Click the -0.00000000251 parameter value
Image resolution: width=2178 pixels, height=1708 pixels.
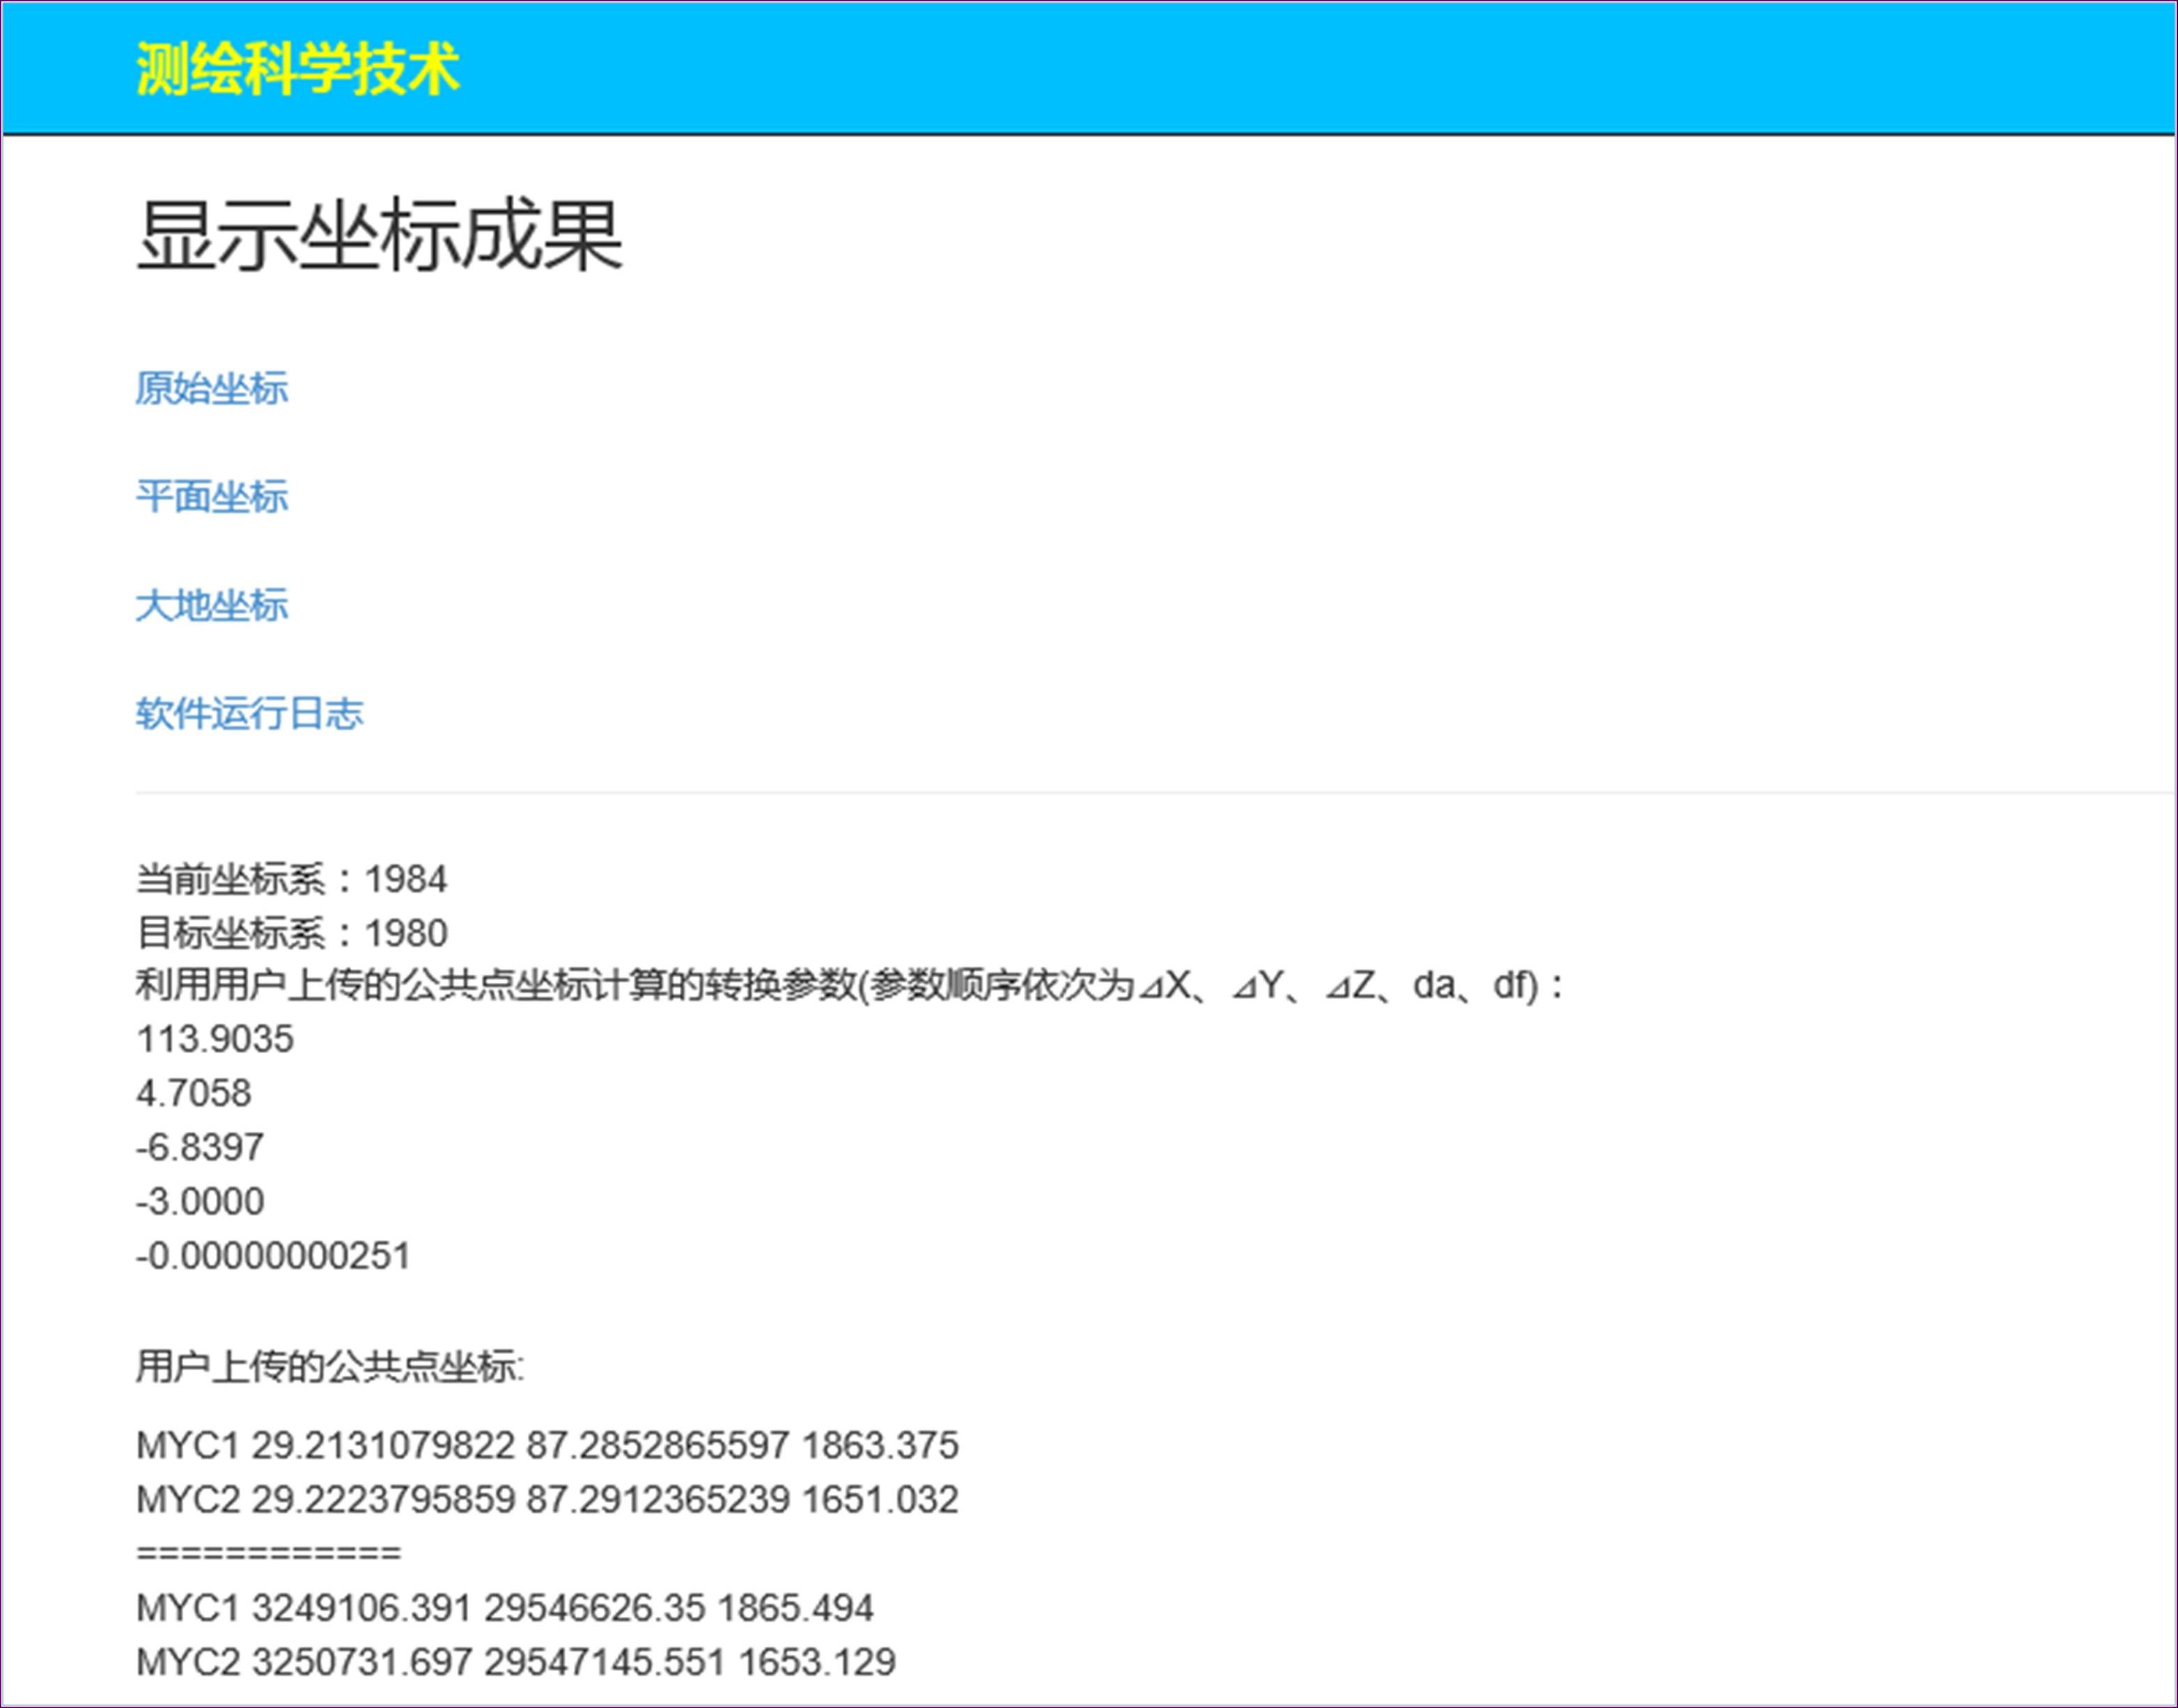point(273,1256)
